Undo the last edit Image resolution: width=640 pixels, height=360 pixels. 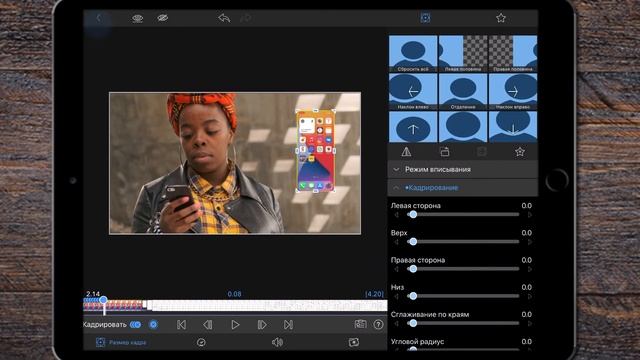[224, 18]
